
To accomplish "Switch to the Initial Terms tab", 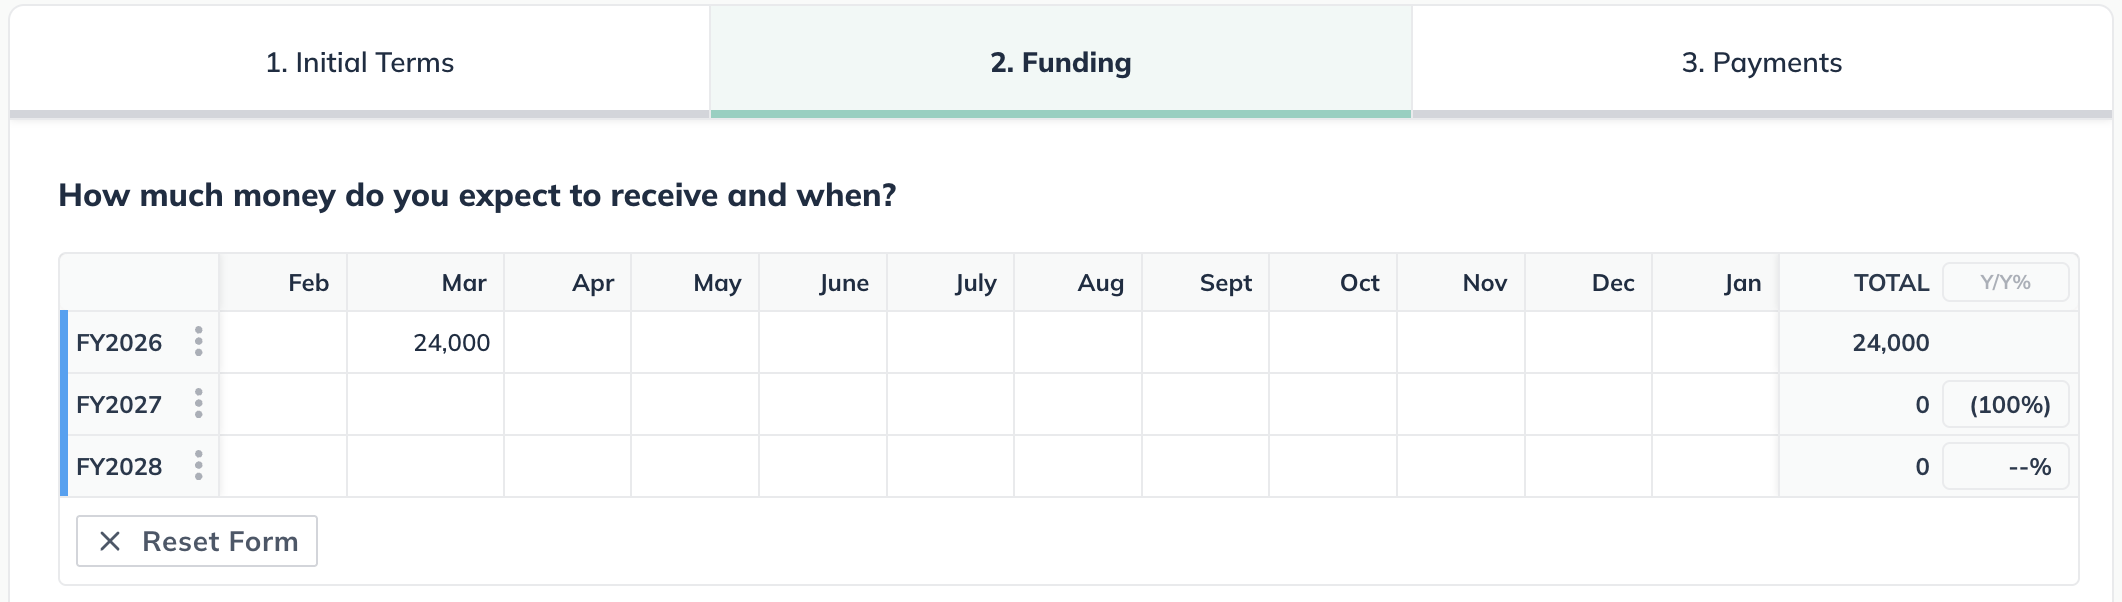I will (x=360, y=62).
